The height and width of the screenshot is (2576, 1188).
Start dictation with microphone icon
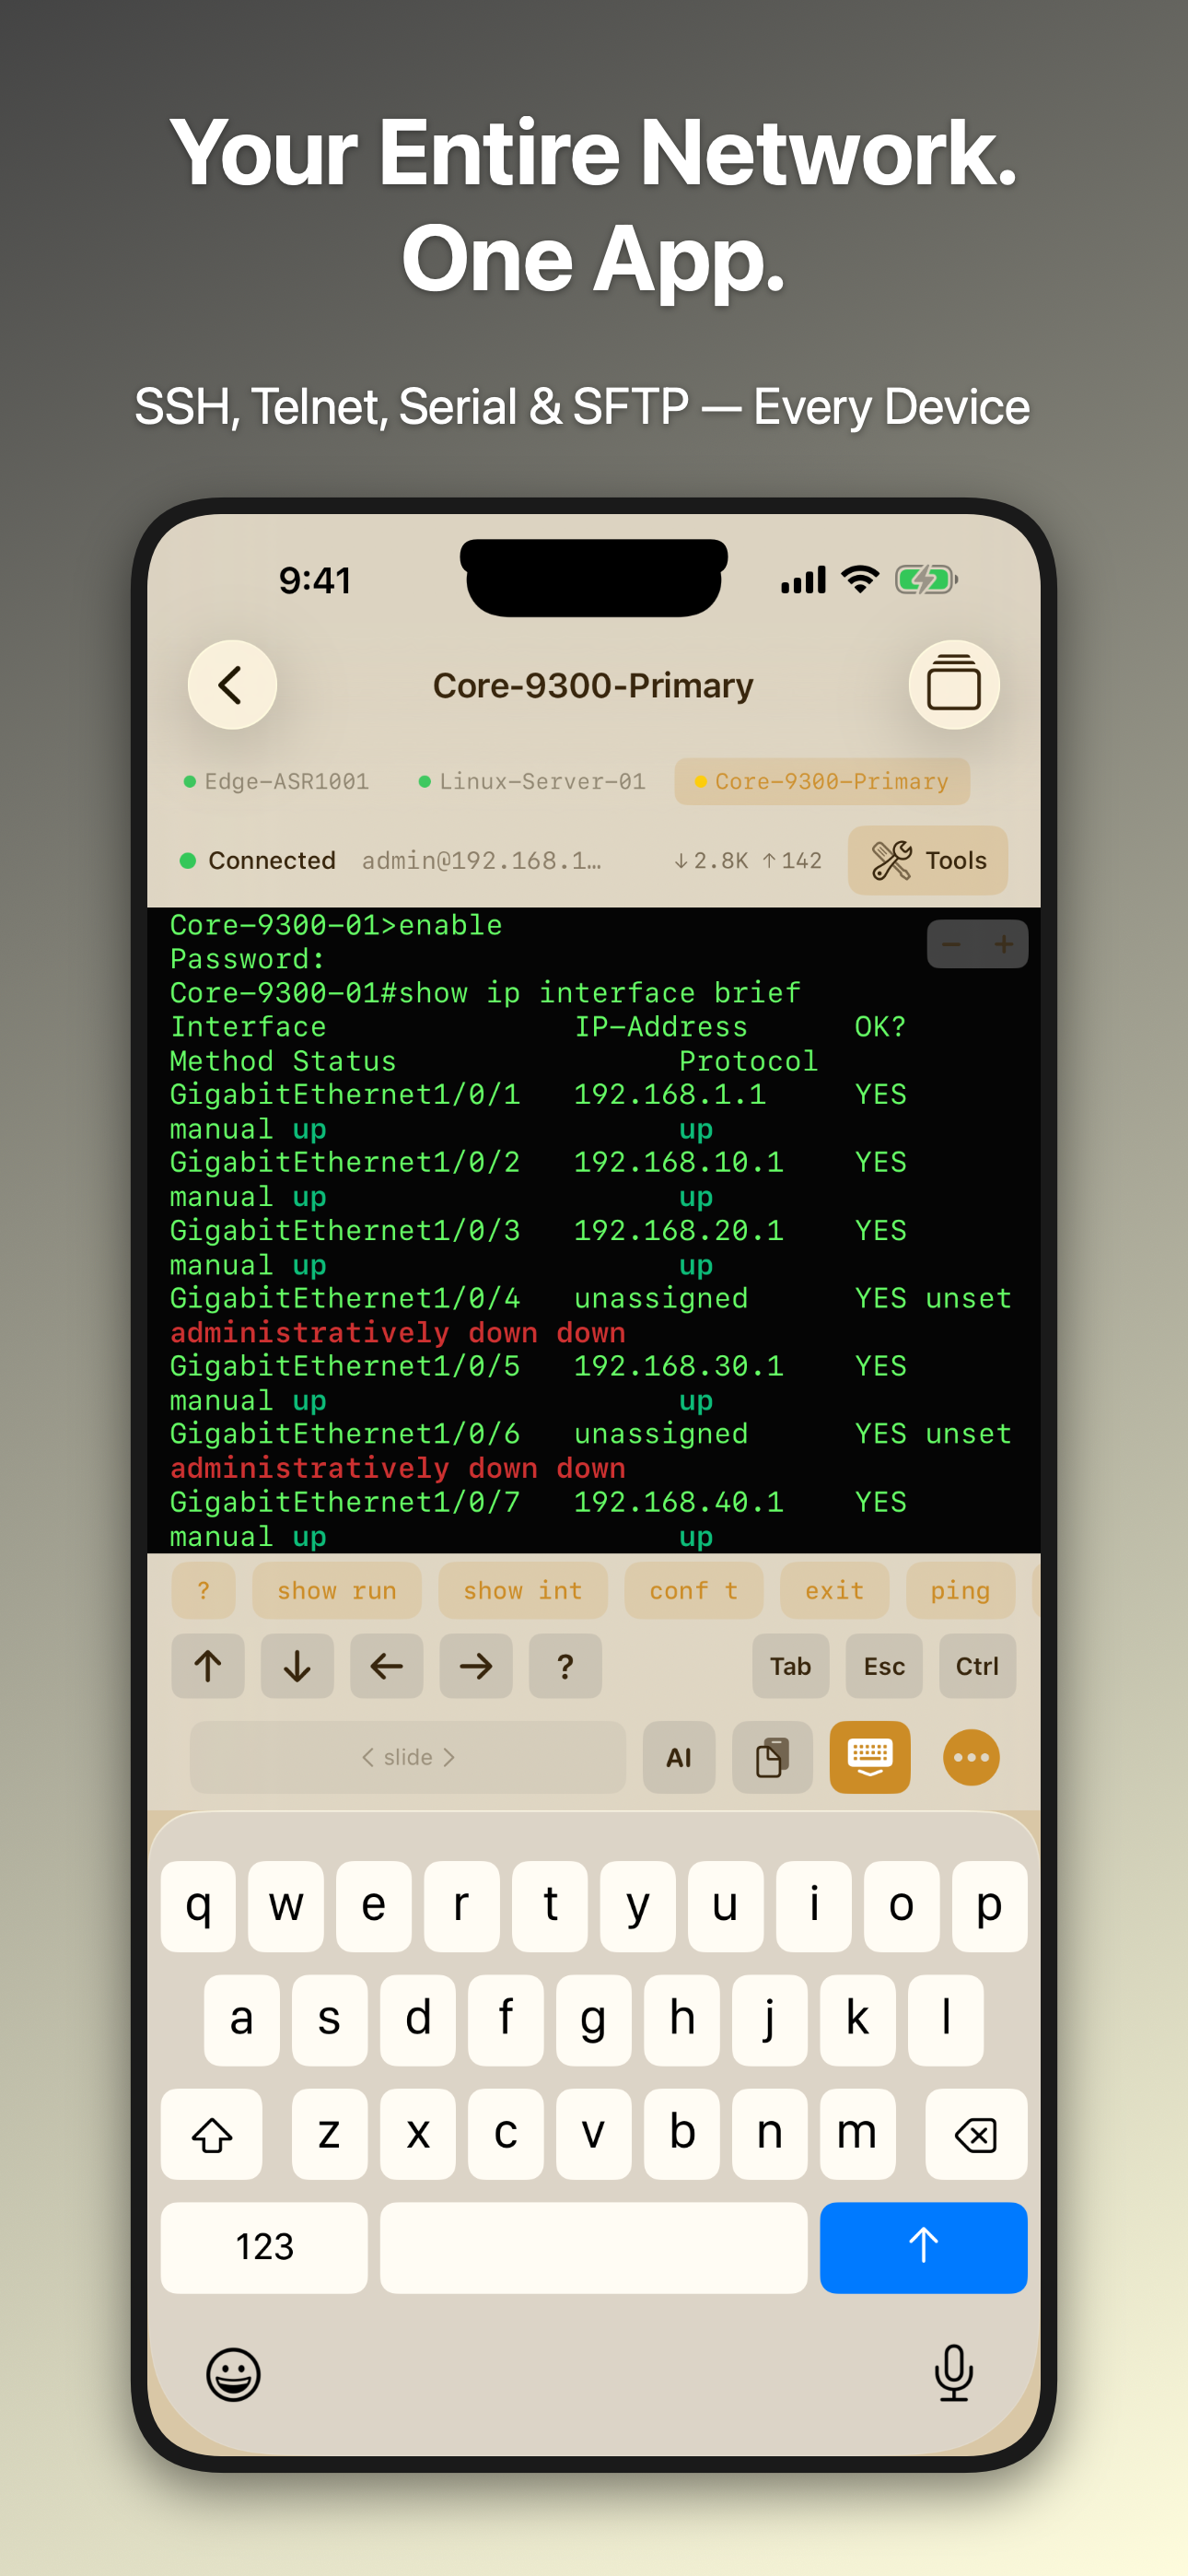(x=953, y=2372)
